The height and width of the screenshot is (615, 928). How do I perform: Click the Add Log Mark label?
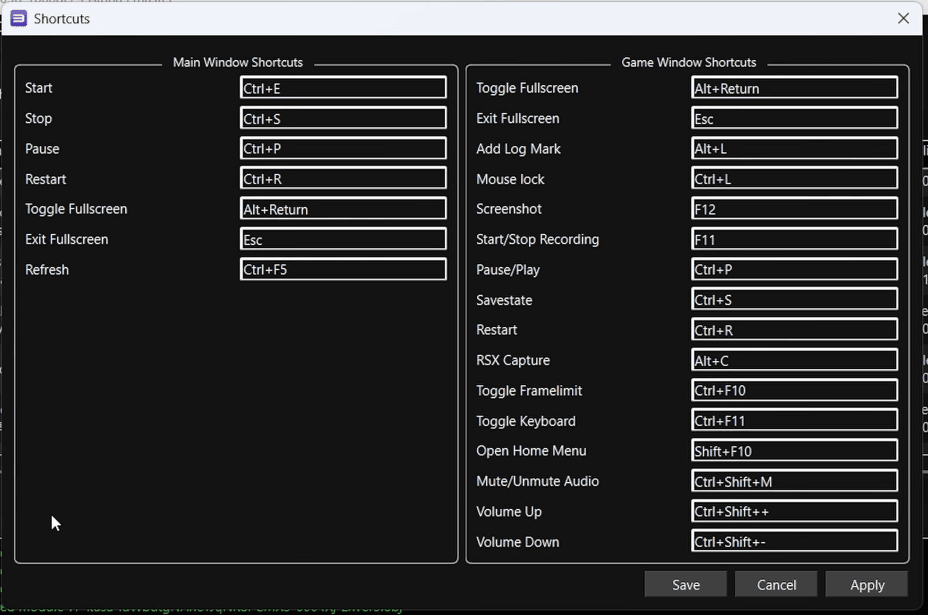click(518, 149)
